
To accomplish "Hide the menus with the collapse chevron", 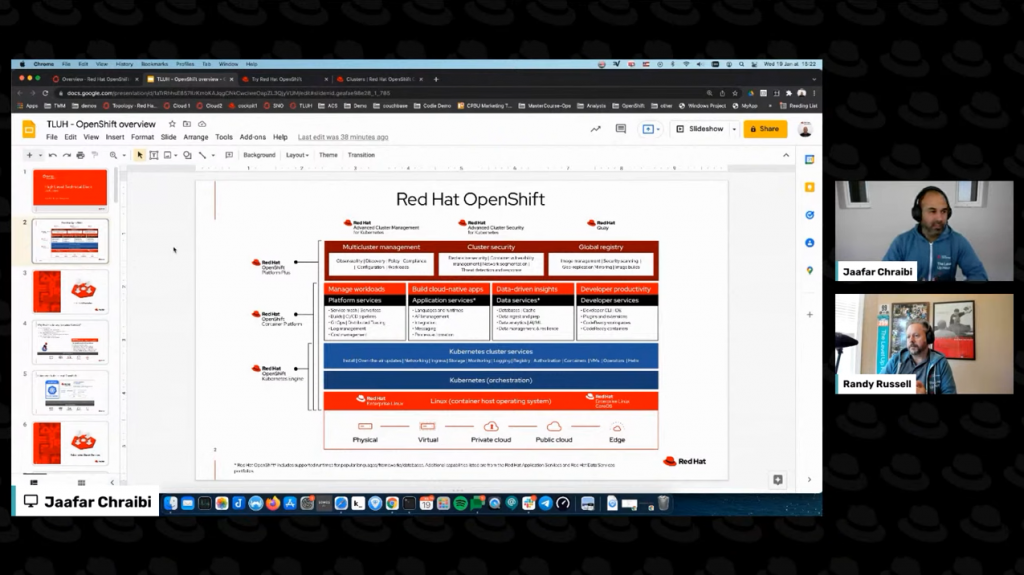I will point(786,155).
